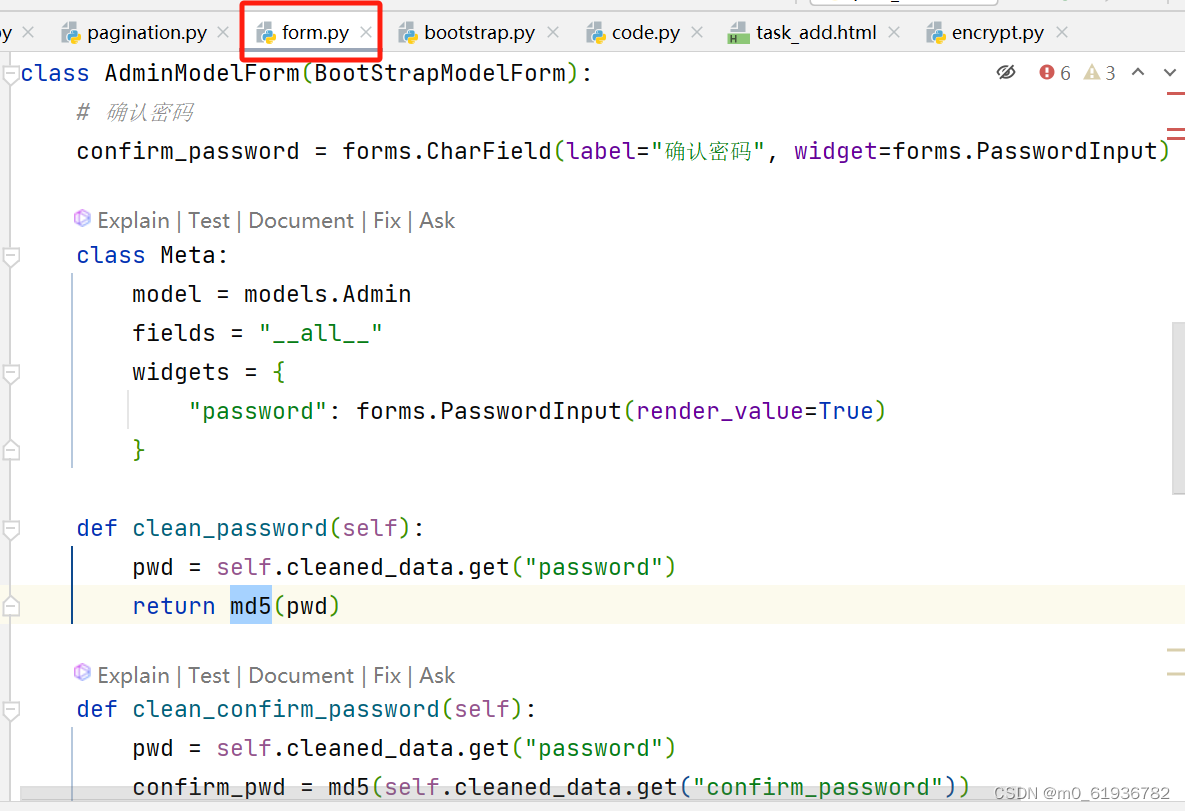Screen dimensions: 1185x811
Task: Click the Explain AI action link
Action: point(133,219)
